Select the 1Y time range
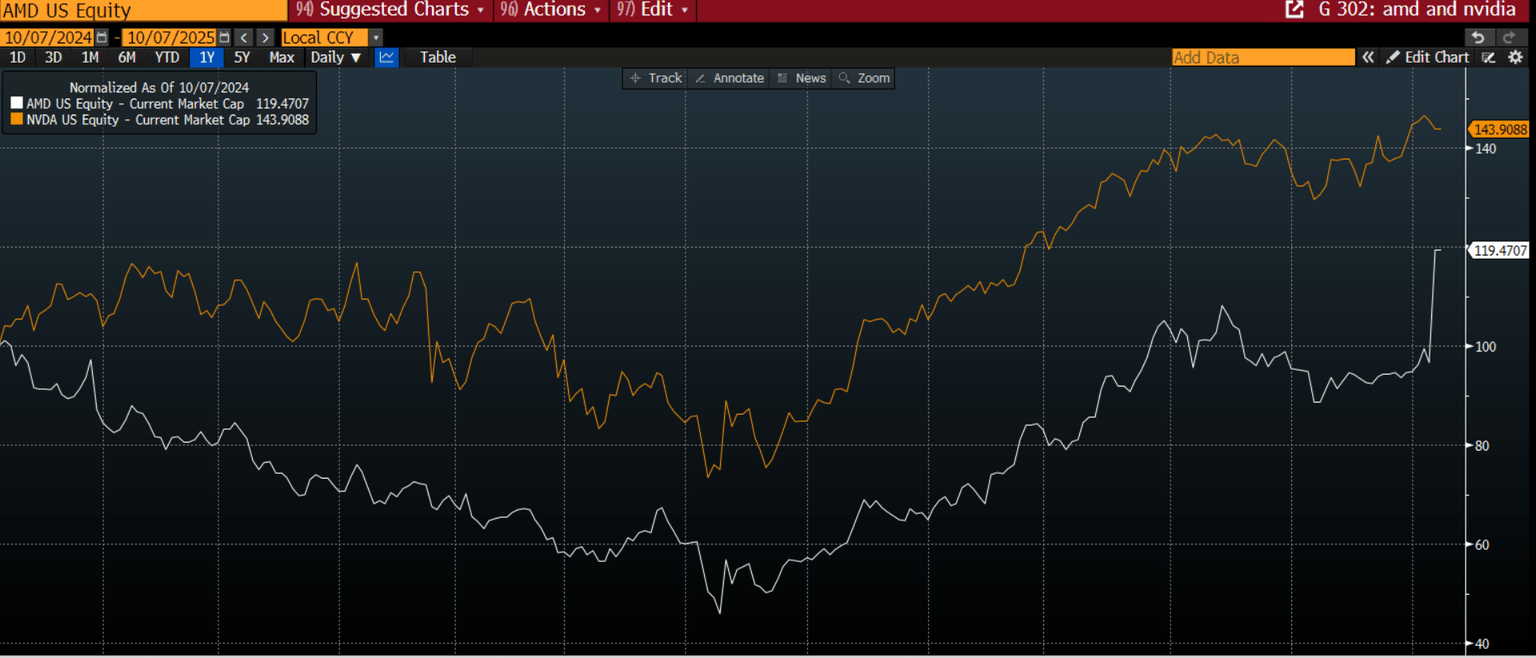The width and height of the screenshot is (1536, 658). [x=206, y=57]
